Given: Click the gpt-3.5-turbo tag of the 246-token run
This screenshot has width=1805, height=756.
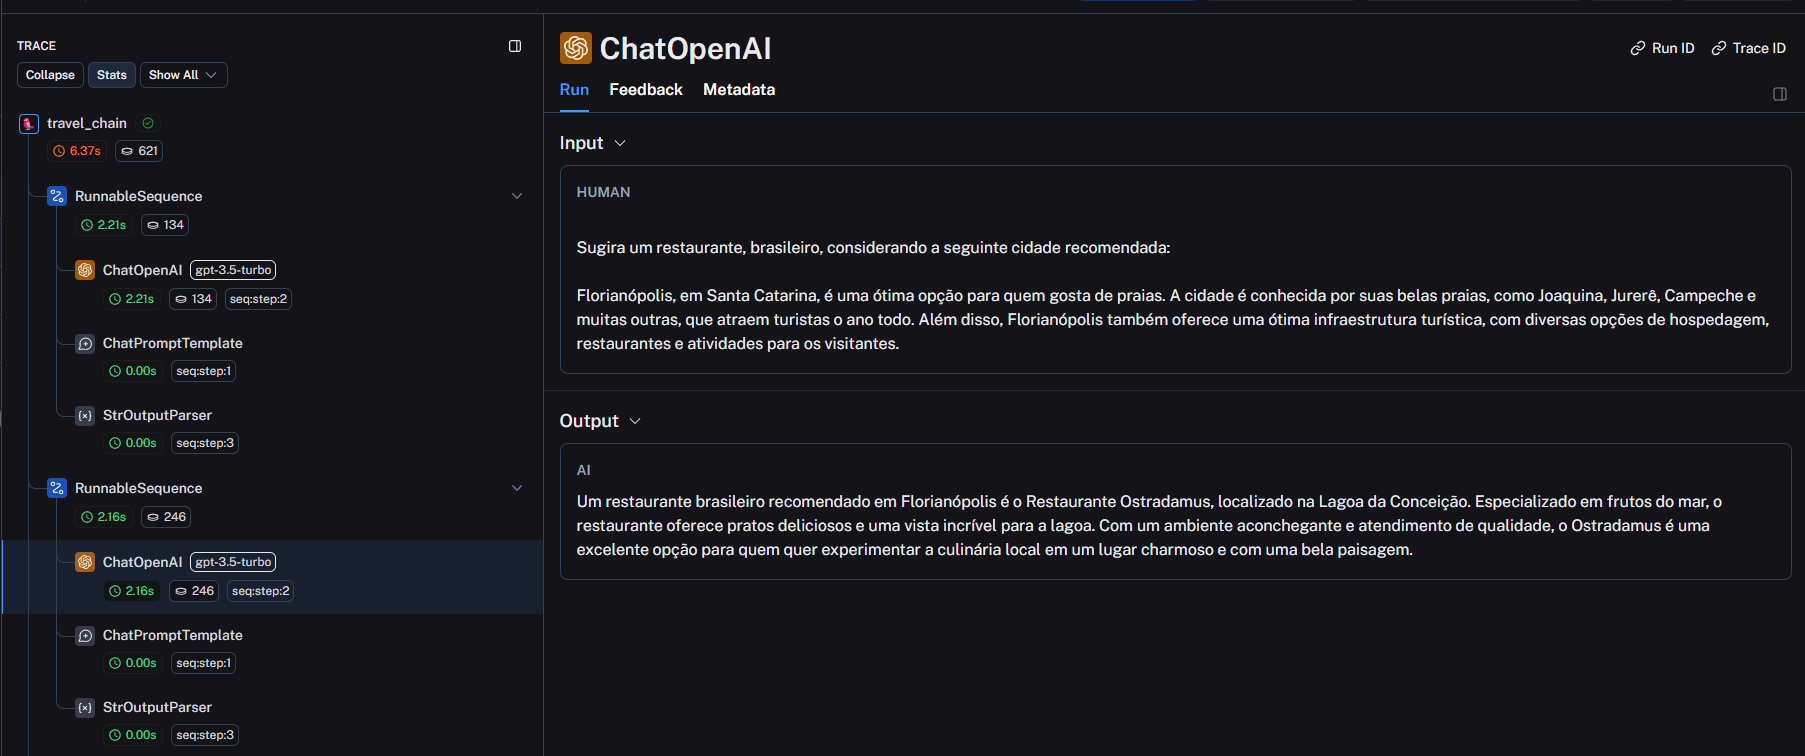Looking at the screenshot, I should [233, 562].
